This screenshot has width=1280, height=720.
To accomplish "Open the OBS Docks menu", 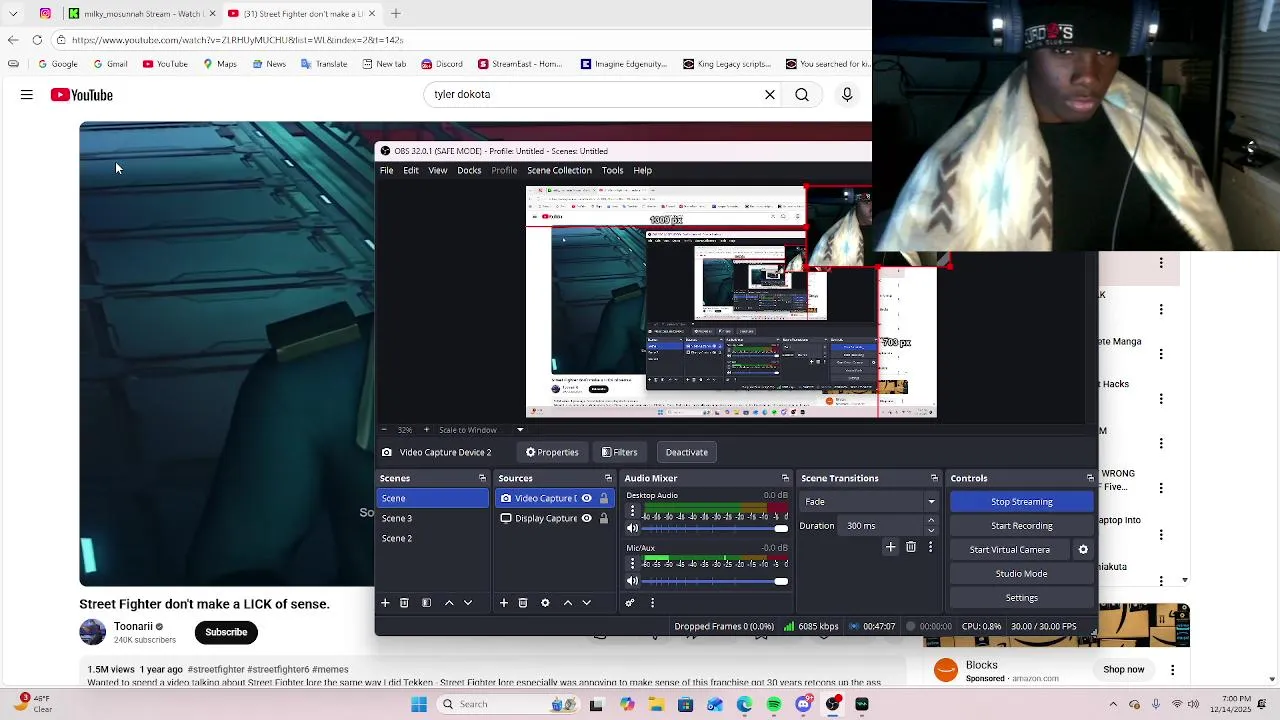I will pos(469,171).
